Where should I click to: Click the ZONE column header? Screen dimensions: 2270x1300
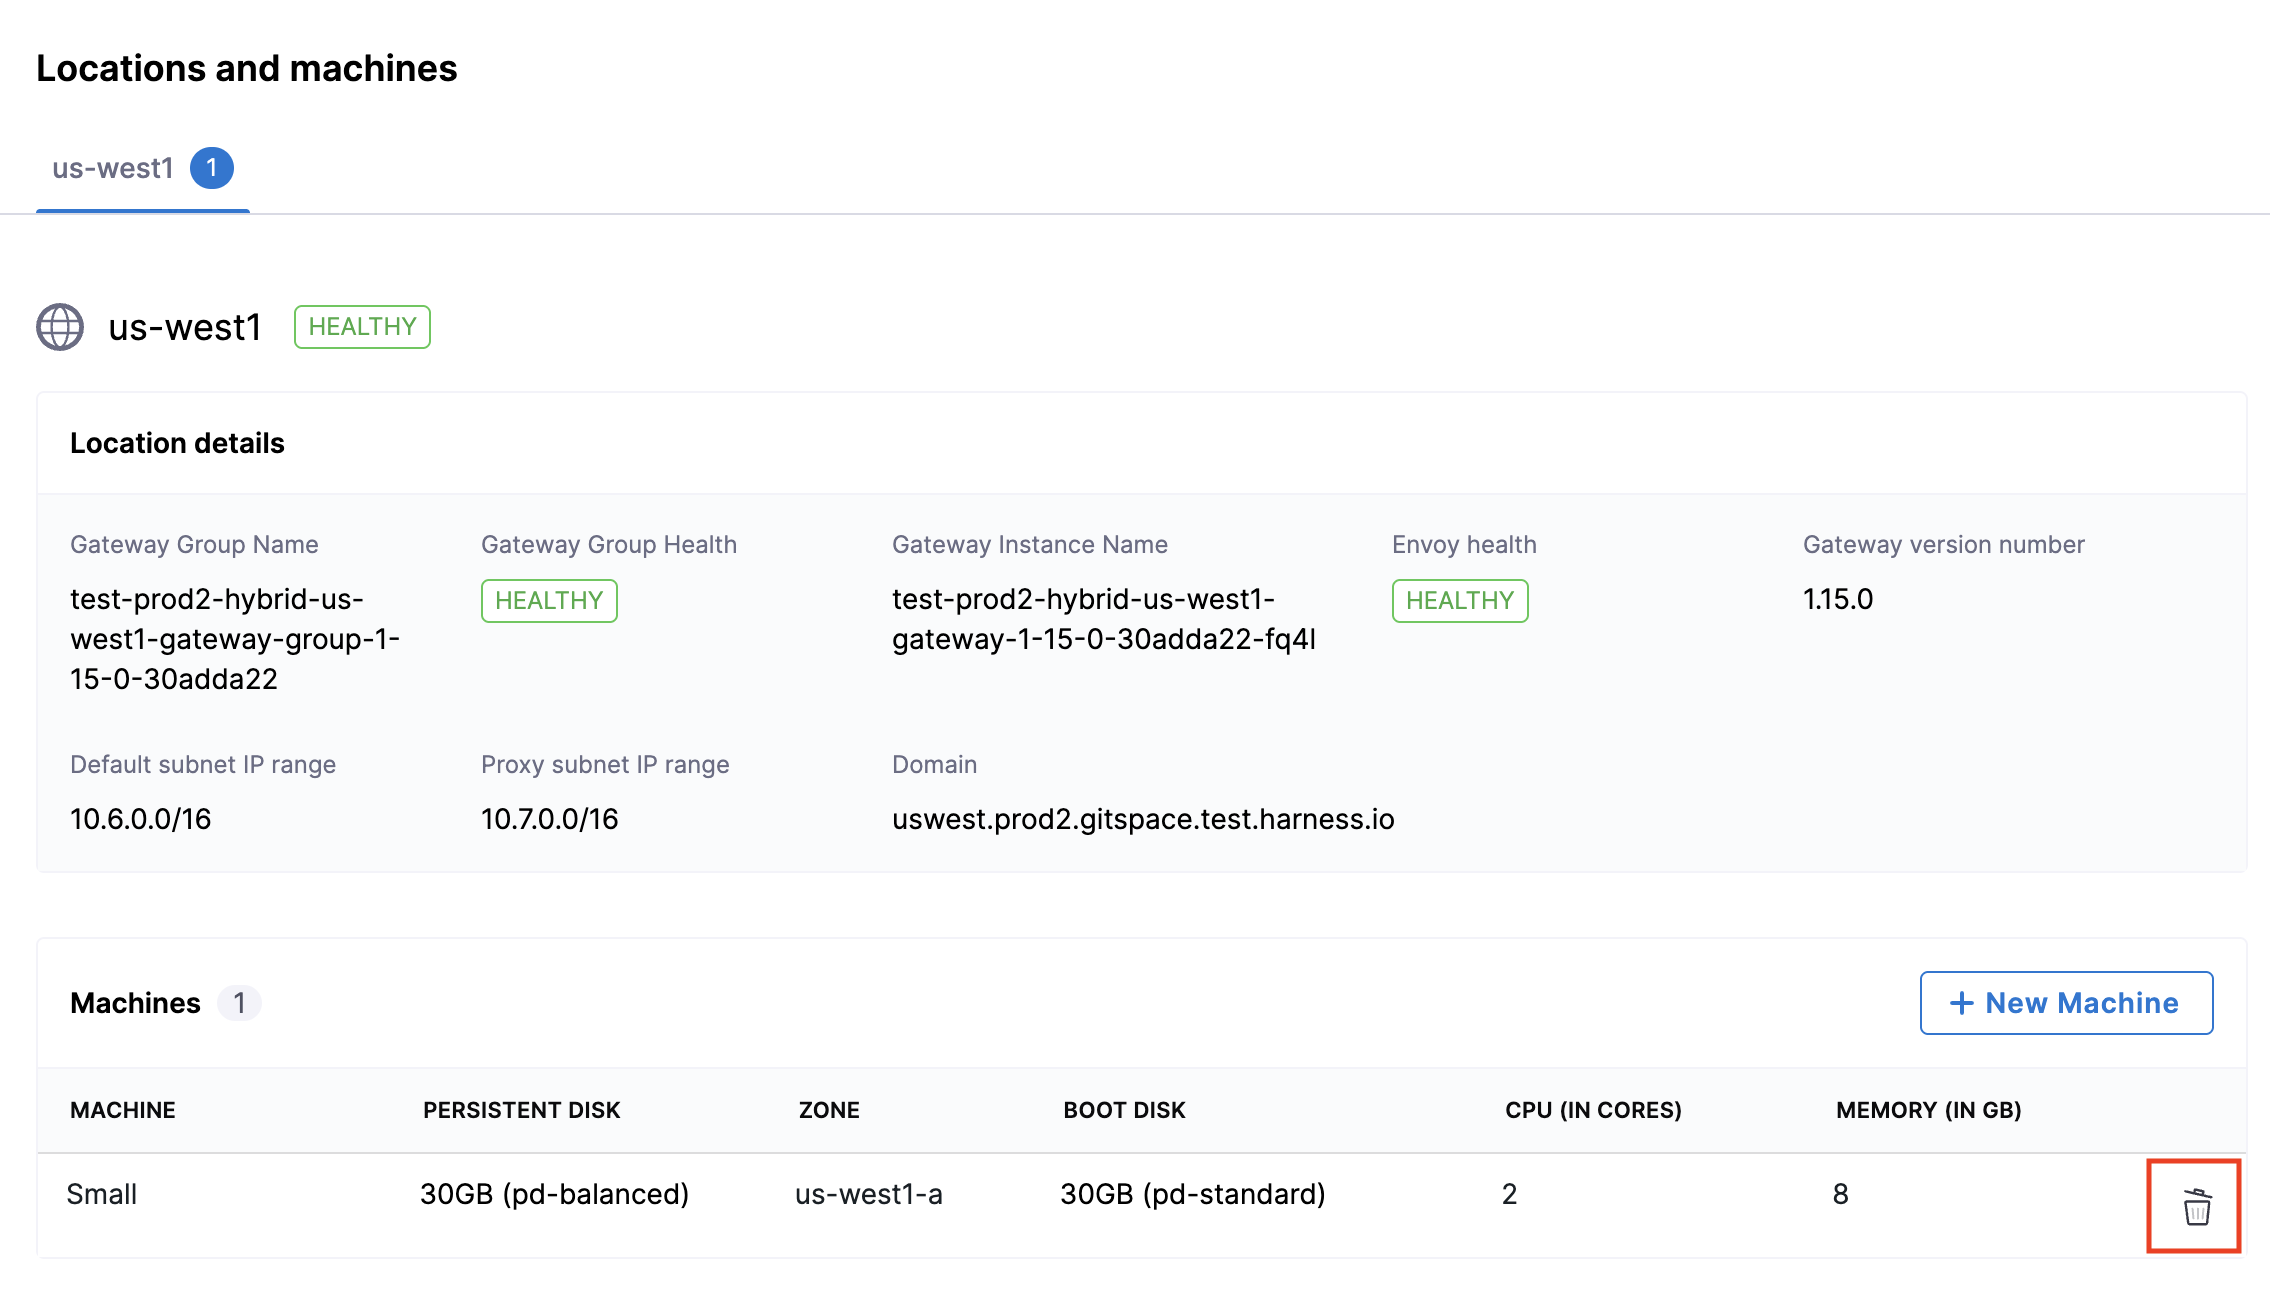[x=829, y=1110]
